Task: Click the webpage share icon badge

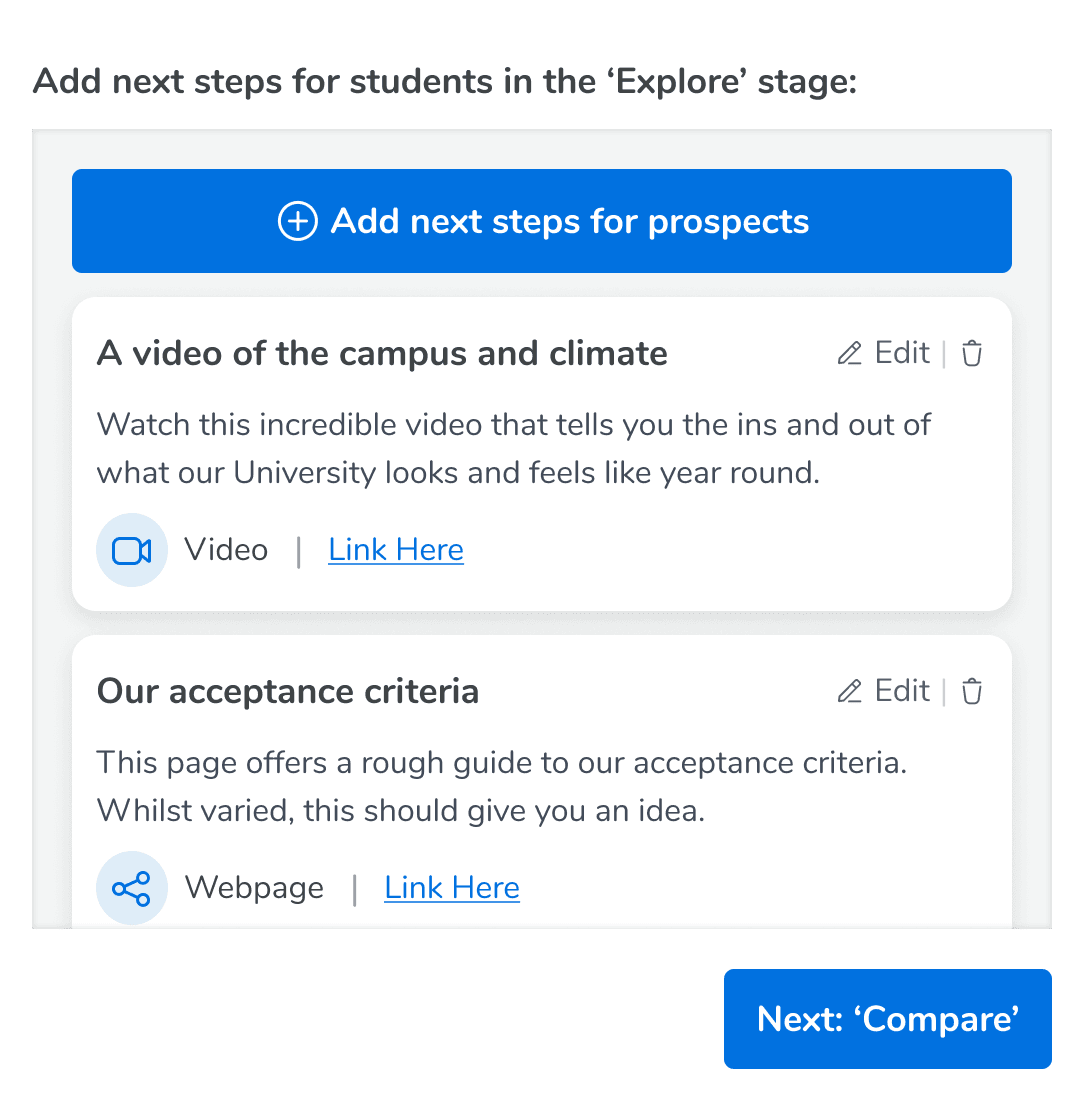Action: (x=132, y=888)
